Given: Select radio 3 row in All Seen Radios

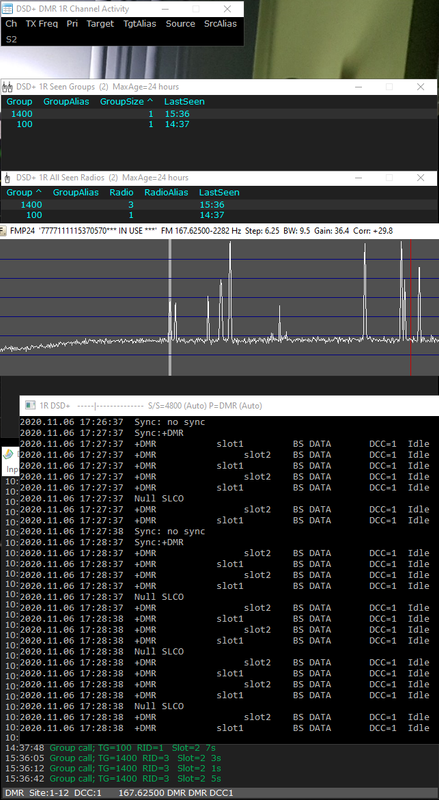Looking at the screenshot, I should click(219, 205).
